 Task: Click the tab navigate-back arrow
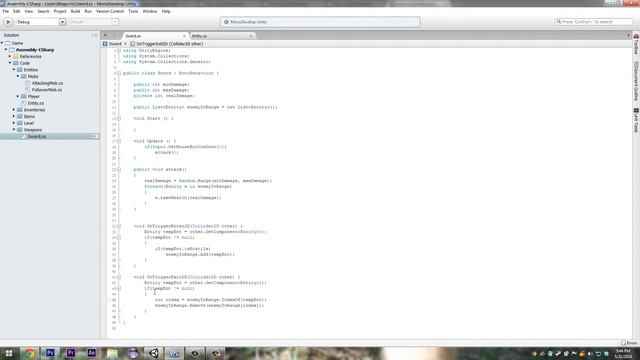tap(105, 36)
